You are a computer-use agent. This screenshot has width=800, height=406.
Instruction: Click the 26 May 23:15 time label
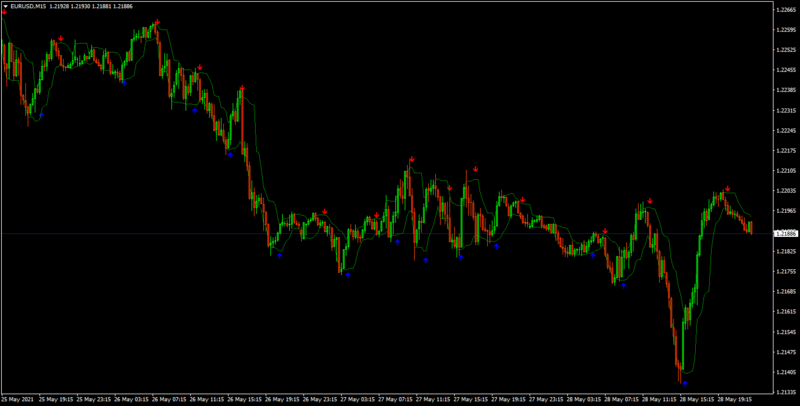point(320,399)
